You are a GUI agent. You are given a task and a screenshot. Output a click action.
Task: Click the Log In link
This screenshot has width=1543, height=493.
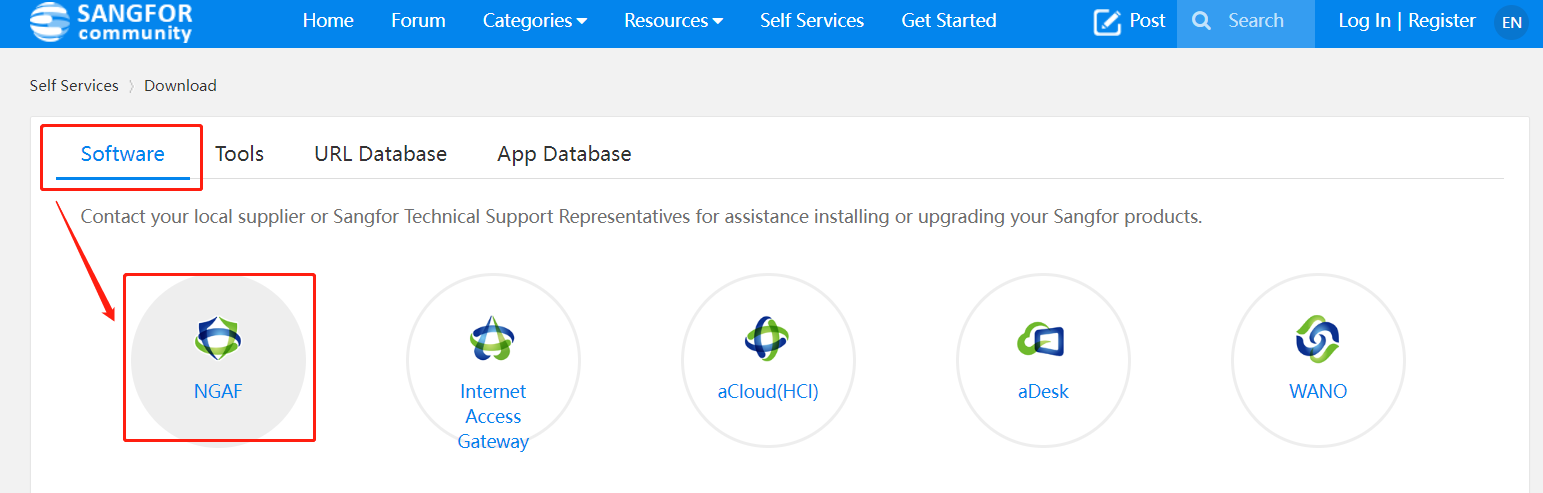click(1364, 21)
